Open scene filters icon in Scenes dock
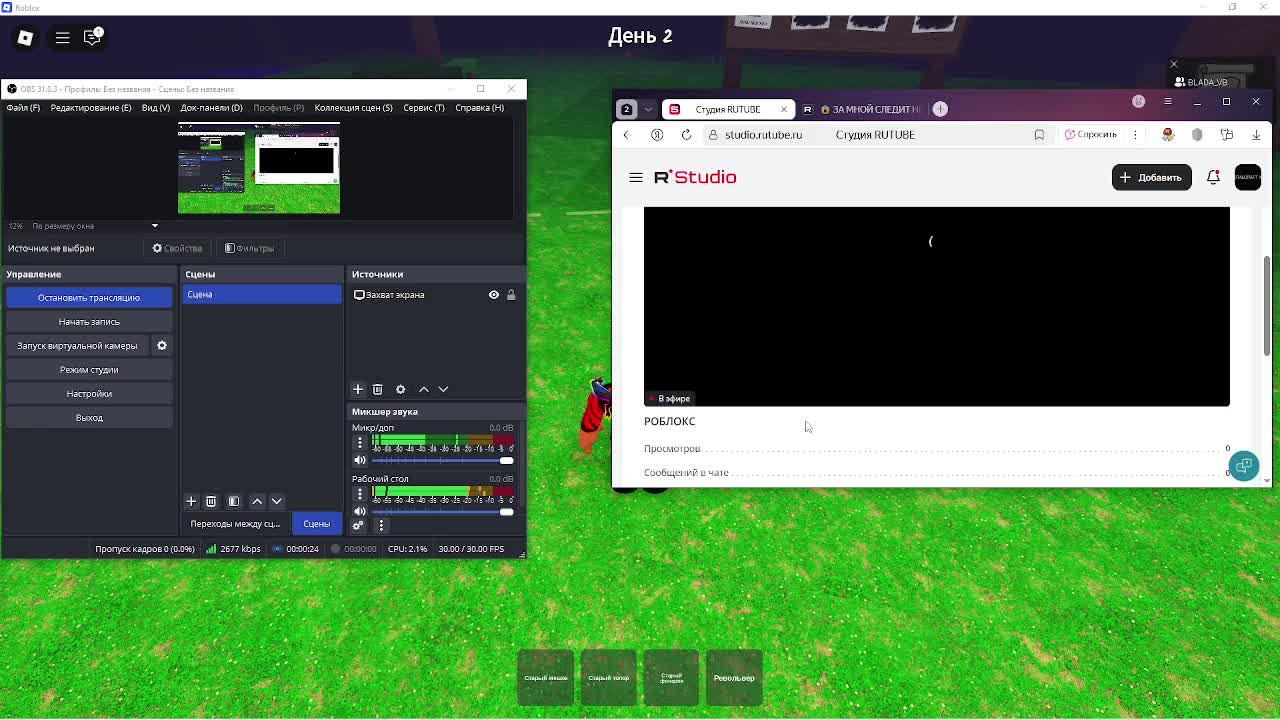Screen dimensions: 1280x720 [234, 501]
